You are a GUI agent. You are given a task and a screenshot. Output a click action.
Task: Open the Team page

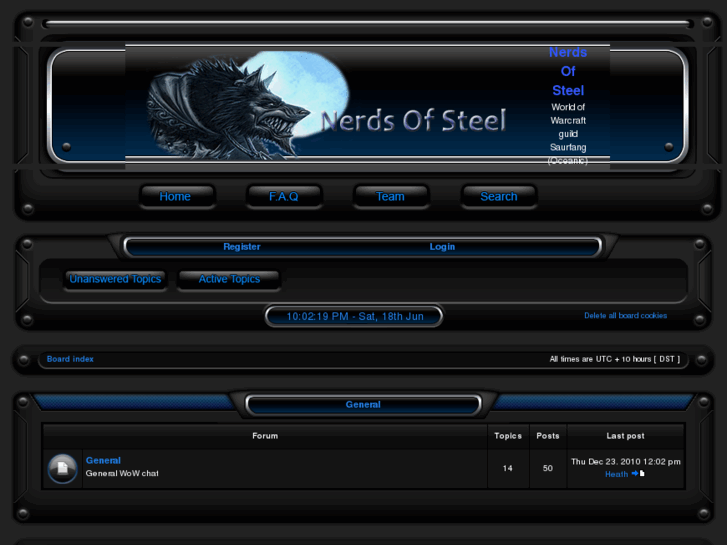[390, 197]
